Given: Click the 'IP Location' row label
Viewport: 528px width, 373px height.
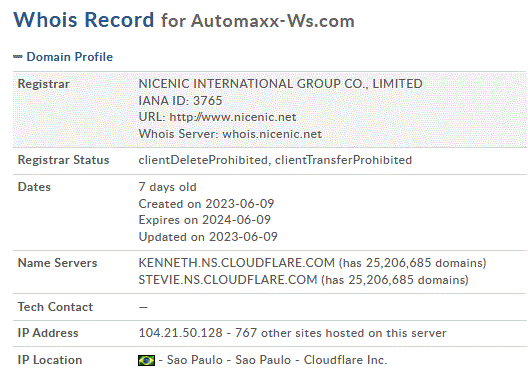Looking at the screenshot, I should [x=50, y=360].
